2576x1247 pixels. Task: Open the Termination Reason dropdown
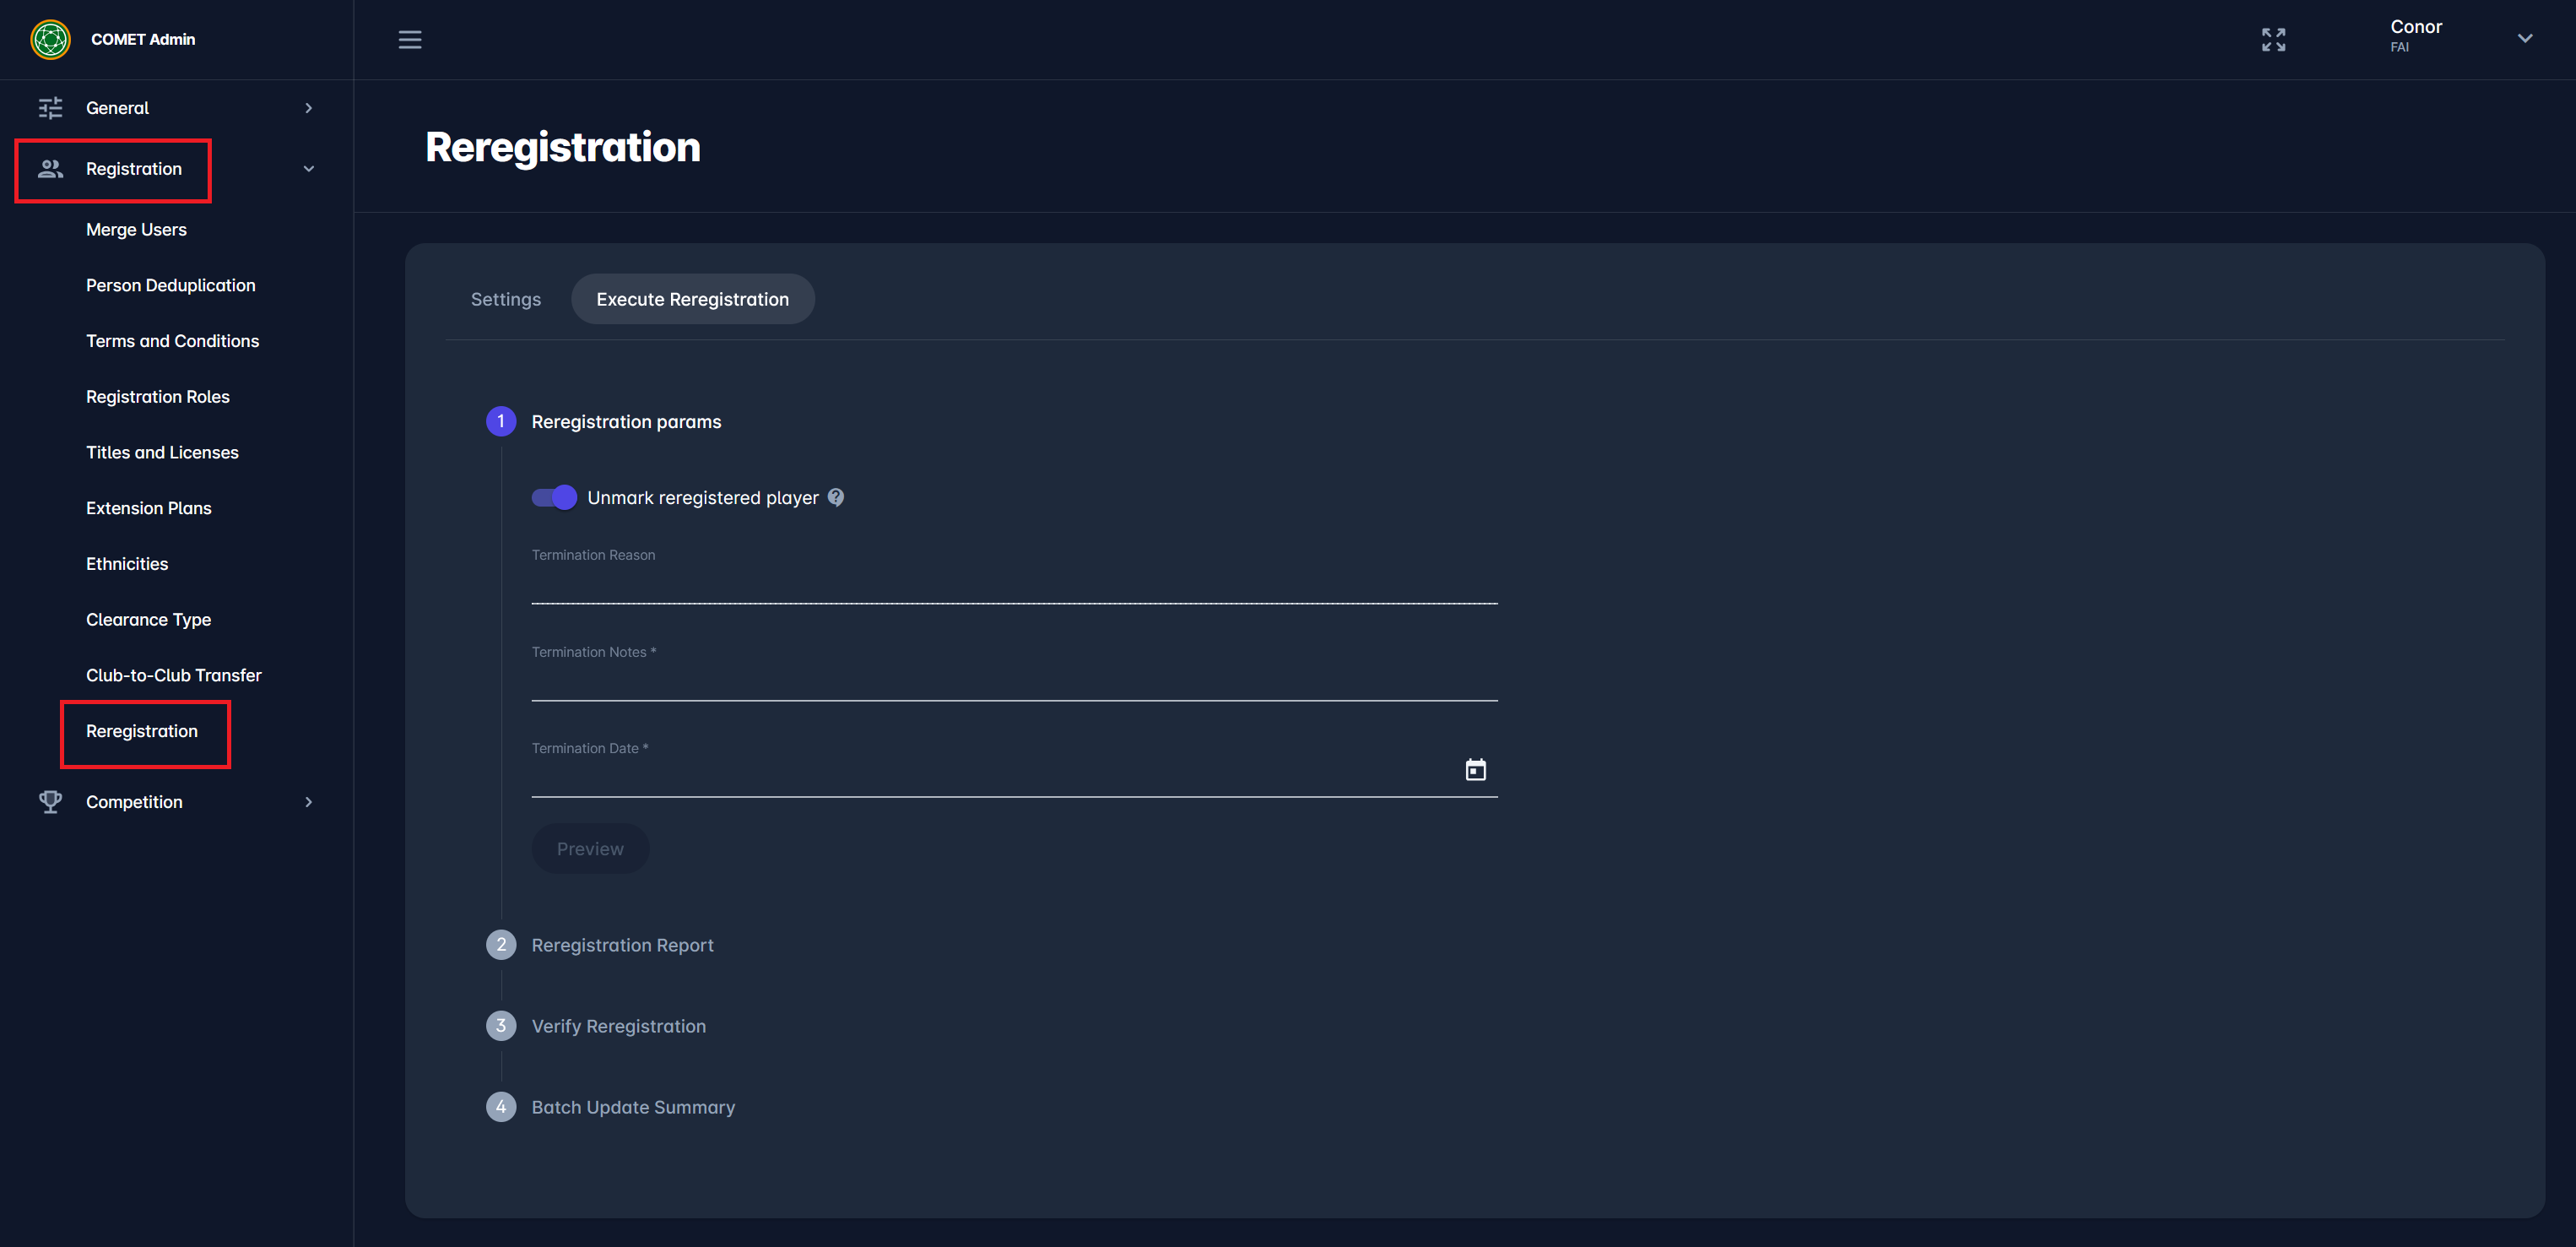(1014, 585)
